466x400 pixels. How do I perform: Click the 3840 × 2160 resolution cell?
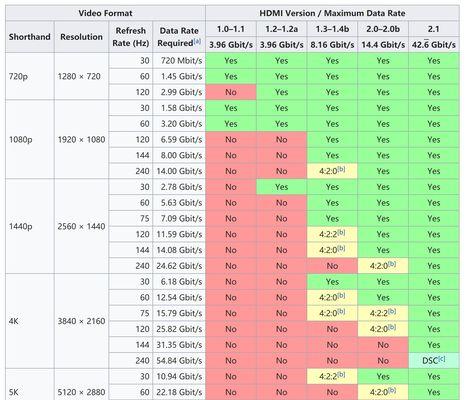81,321
